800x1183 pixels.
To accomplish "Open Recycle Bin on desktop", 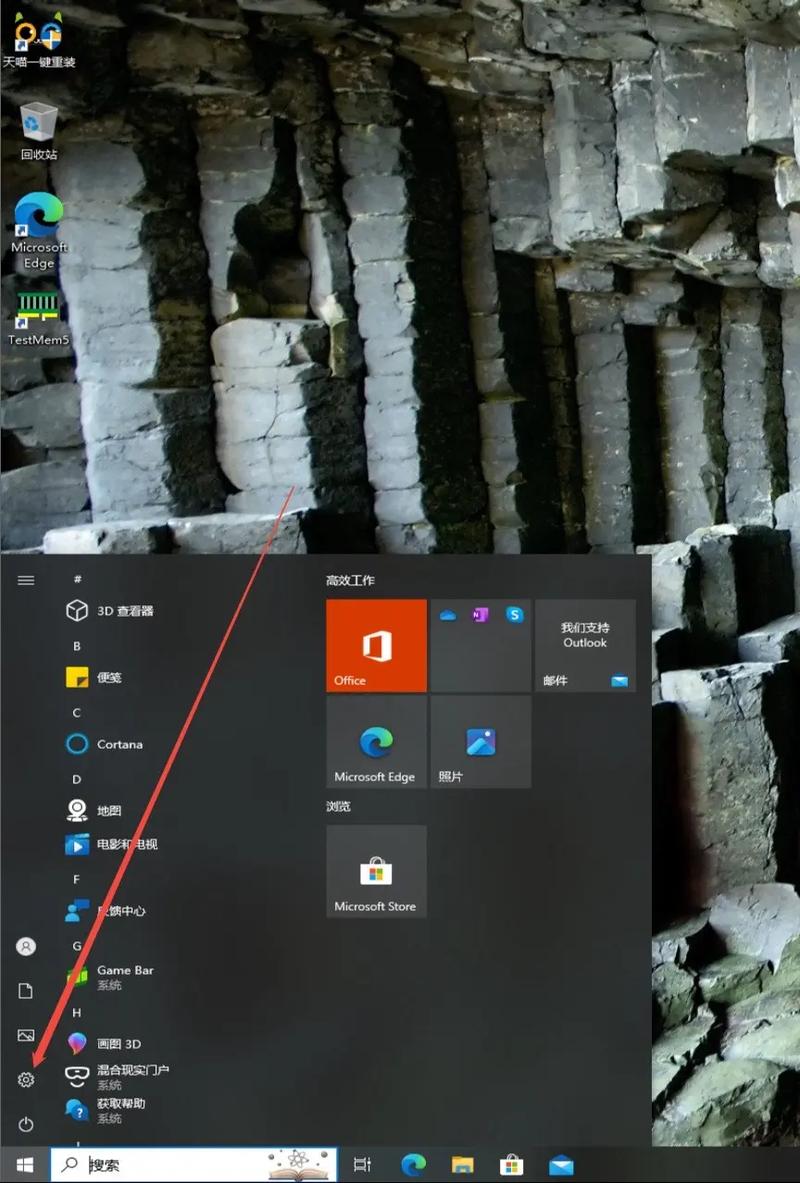I will coord(39,130).
